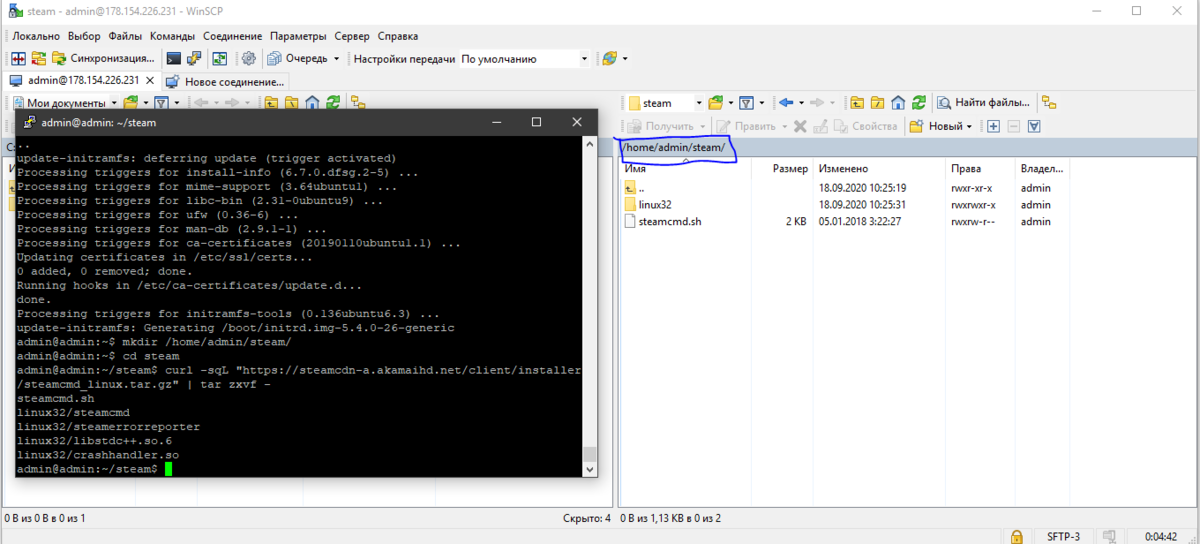This screenshot has height=544, width=1200.
Task: Select the linux32 folder
Action: click(x=647, y=204)
